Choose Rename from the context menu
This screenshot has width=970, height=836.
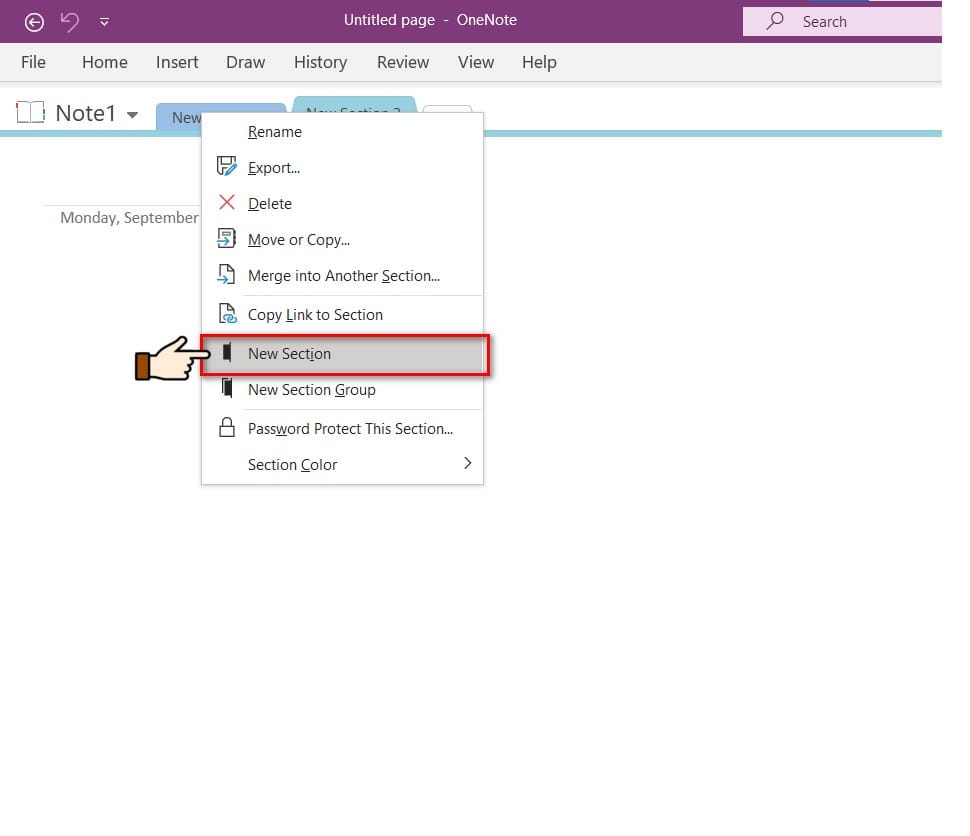(342, 132)
